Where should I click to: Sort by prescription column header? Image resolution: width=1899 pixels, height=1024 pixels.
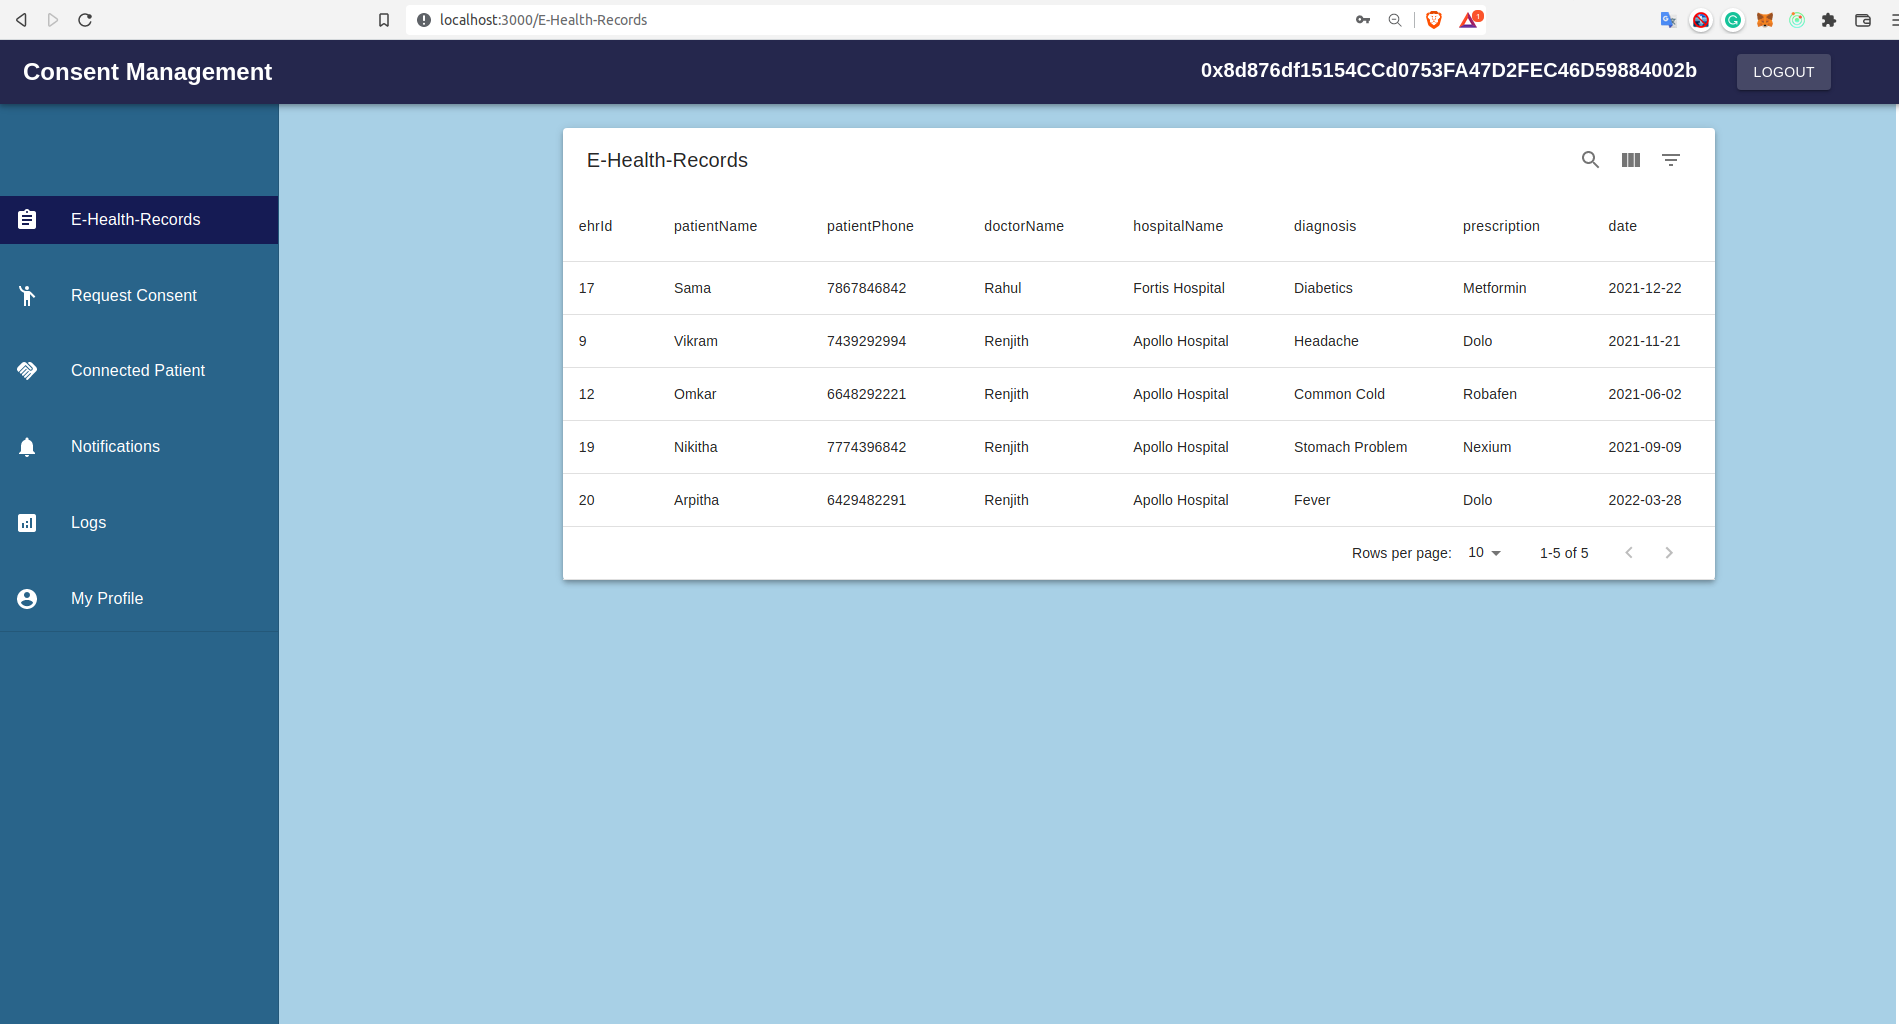1501,226
